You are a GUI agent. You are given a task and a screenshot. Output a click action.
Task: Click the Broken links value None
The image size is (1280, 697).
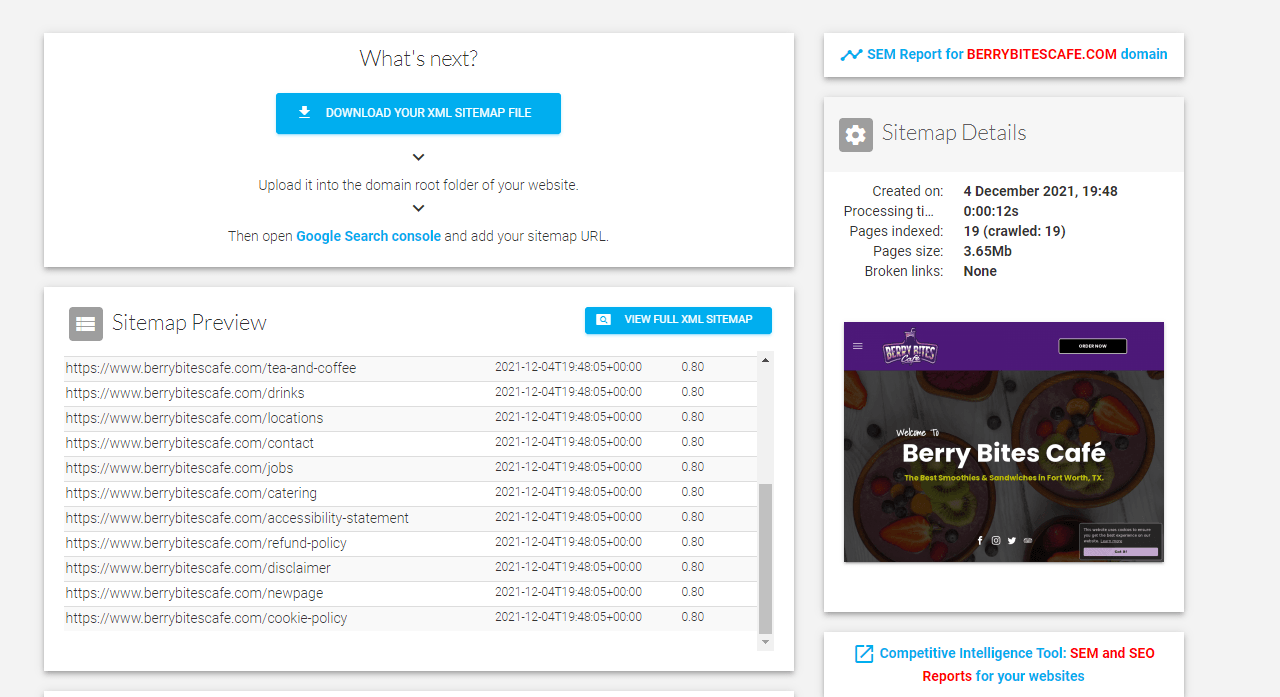[x=980, y=271]
